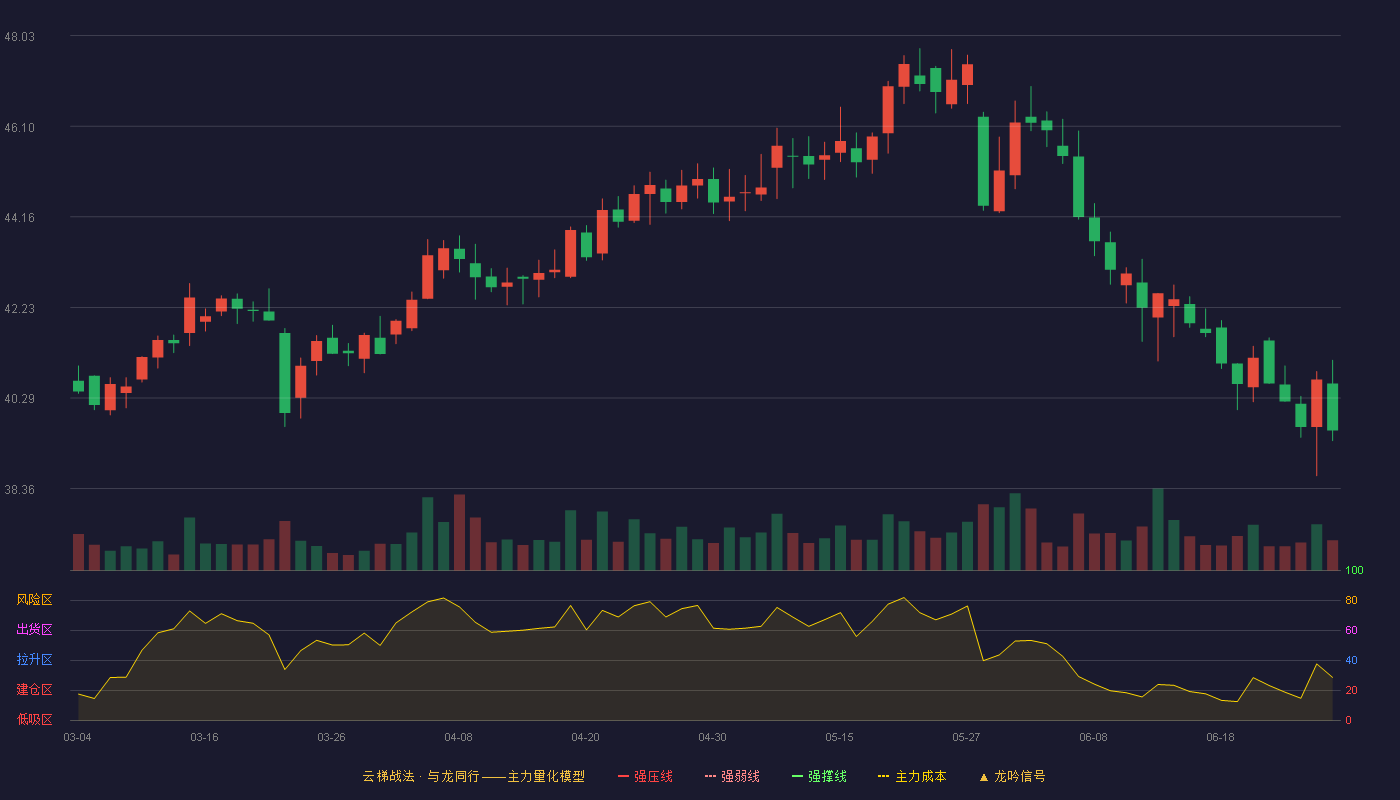The height and width of the screenshot is (800, 1400).
Task: Select the 04-30 date label
Action: (712, 737)
